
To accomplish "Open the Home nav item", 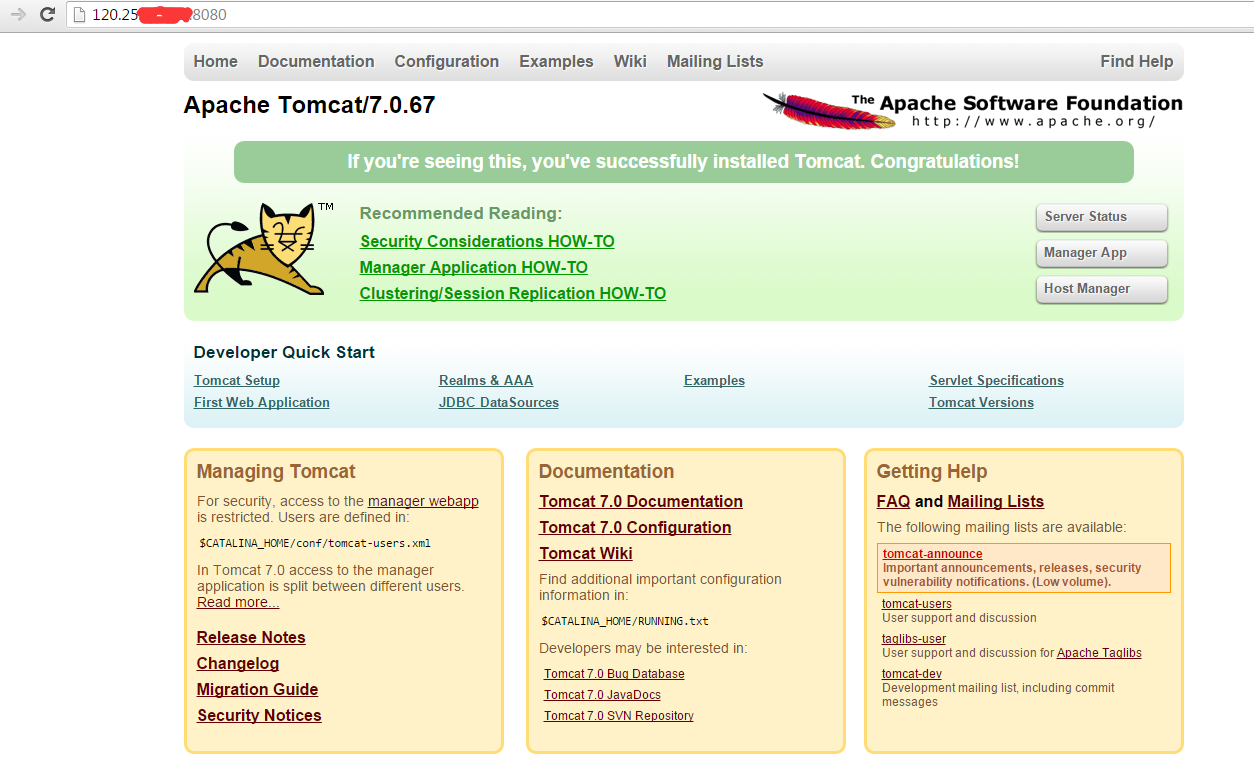I will pos(216,61).
